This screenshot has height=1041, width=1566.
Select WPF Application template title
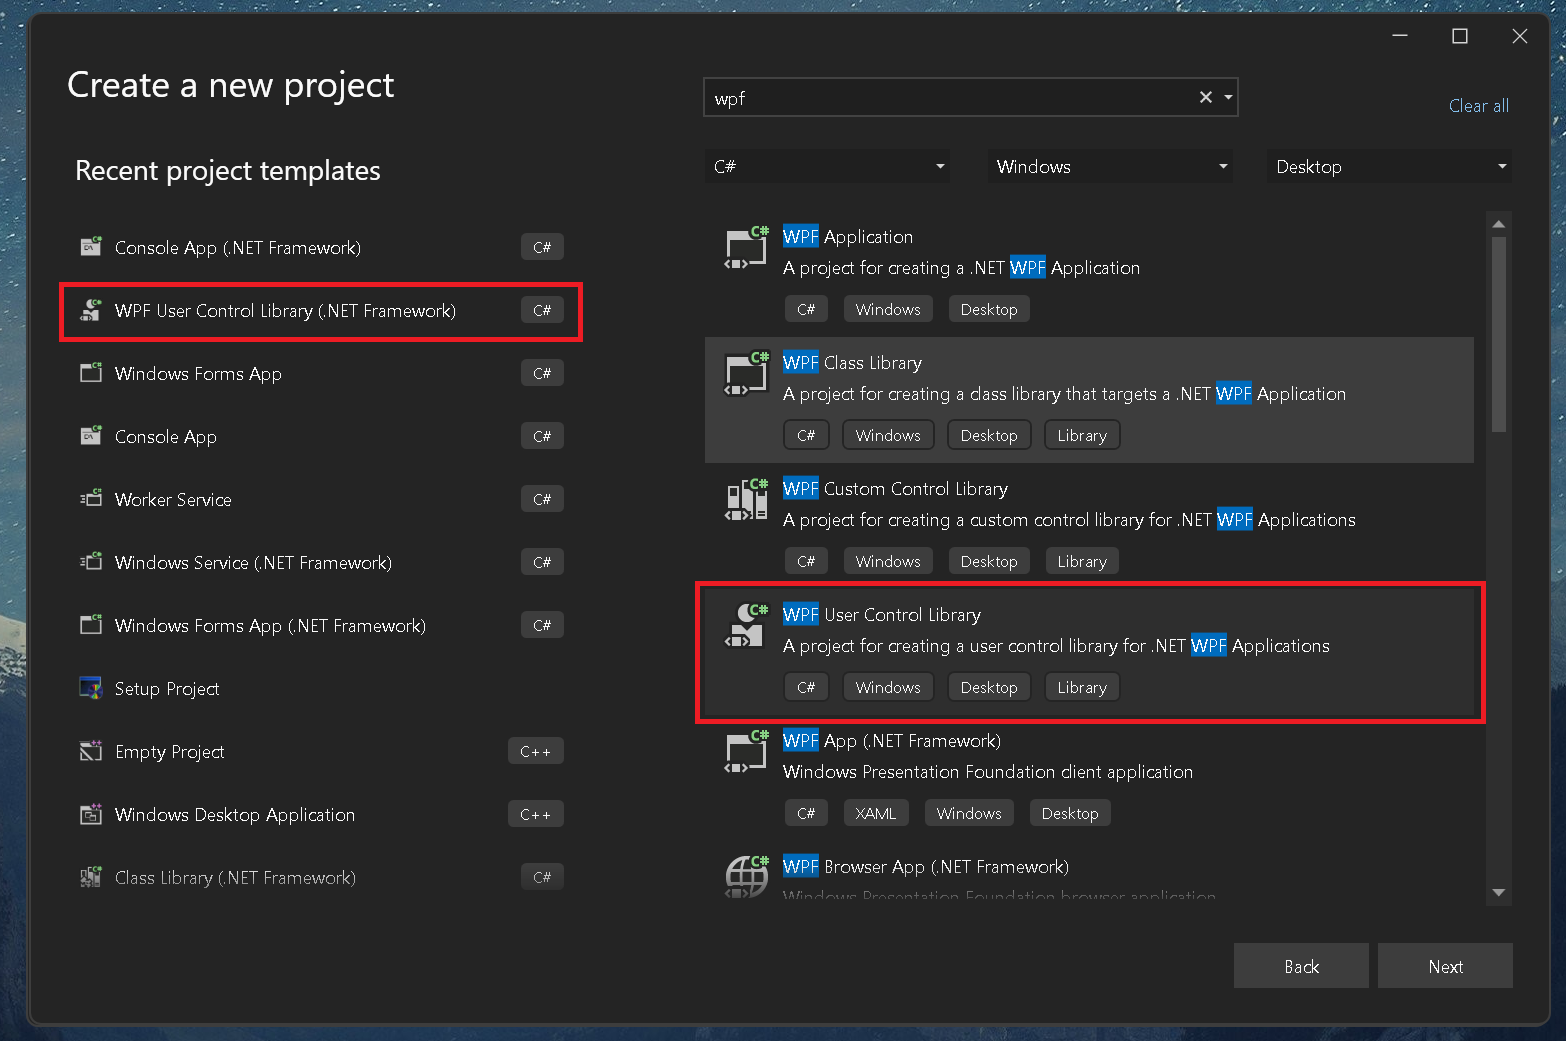848,237
